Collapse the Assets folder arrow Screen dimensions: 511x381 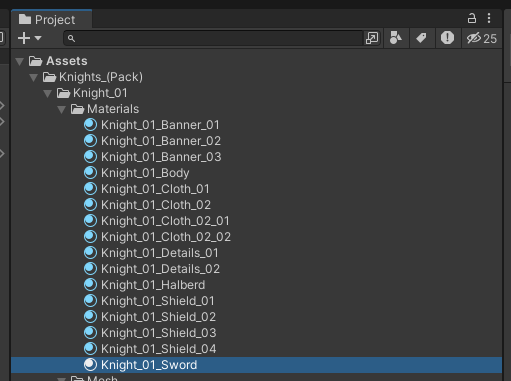(x=20, y=61)
